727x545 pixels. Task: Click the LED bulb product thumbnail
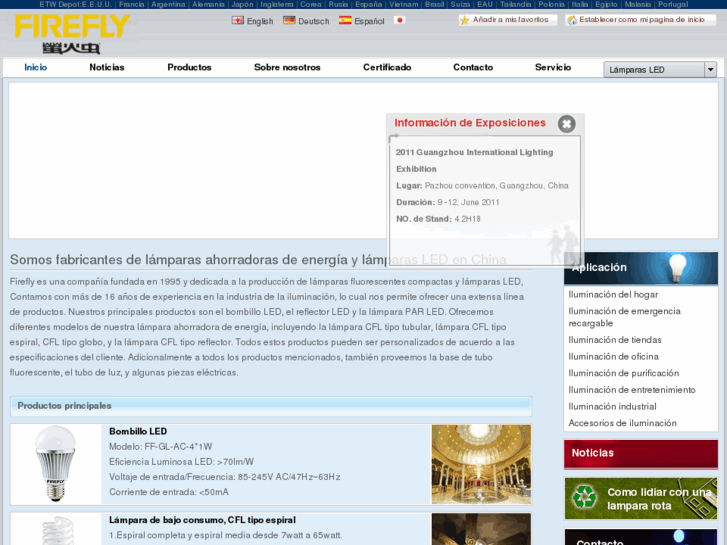coord(56,464)
